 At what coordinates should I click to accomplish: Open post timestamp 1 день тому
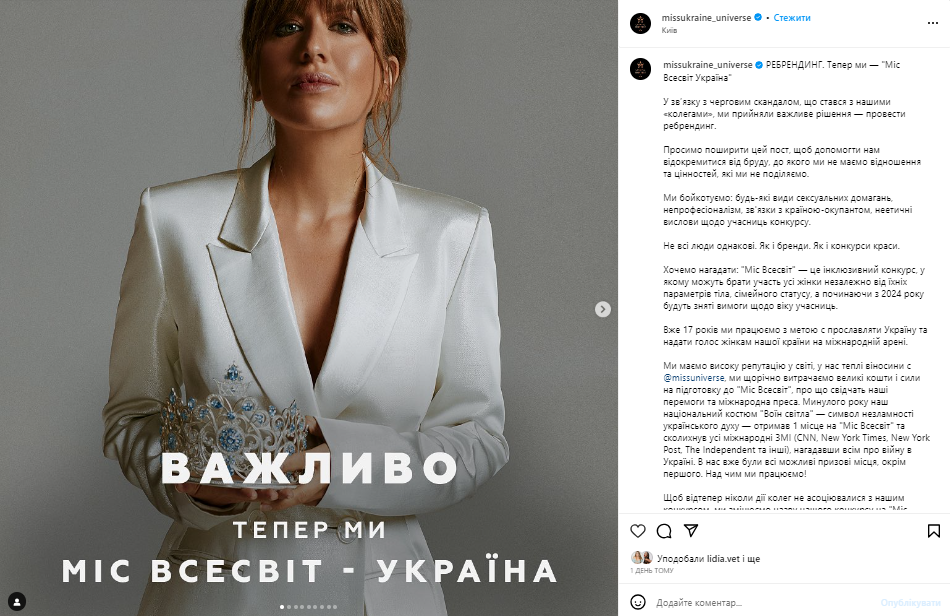pos(652,571)
